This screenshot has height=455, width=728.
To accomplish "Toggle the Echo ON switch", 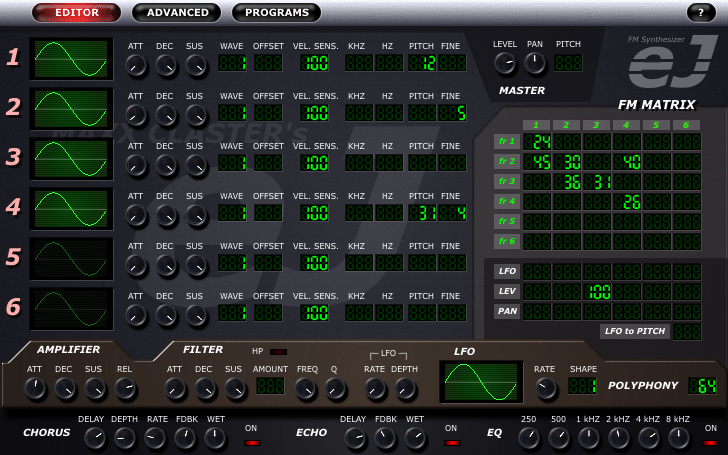I will pyautogui.click(x=451, y=441).
